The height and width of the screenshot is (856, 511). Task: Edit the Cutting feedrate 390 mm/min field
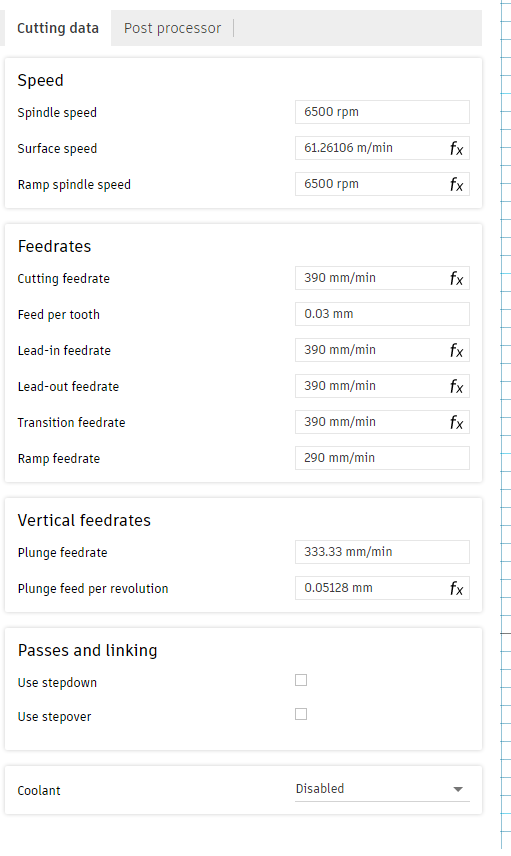(371, 278)
